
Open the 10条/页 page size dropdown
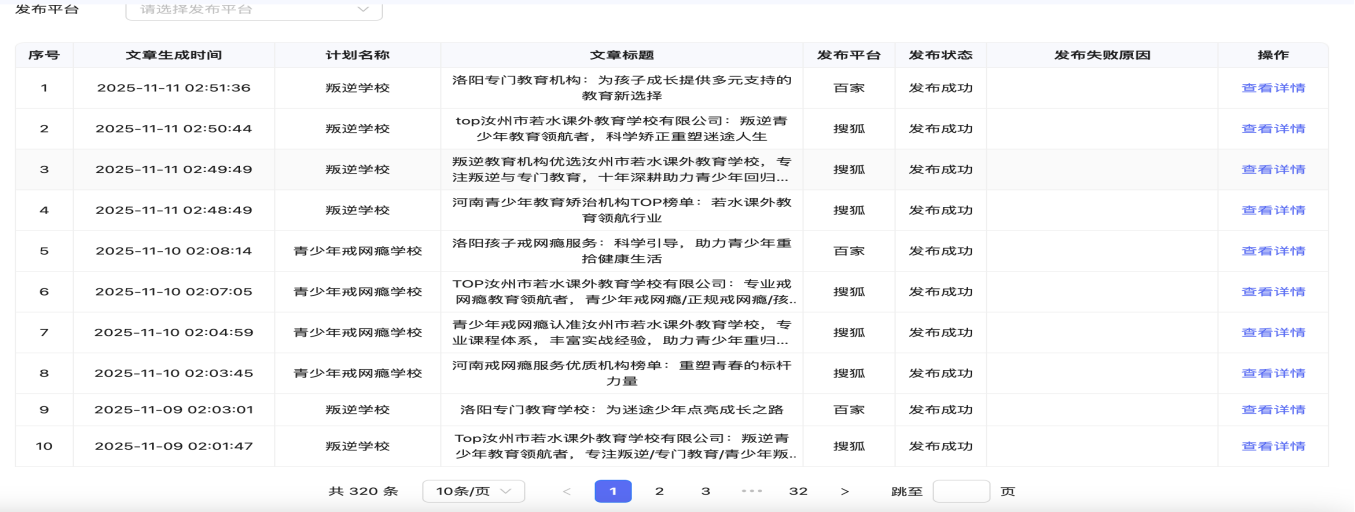(473, 491)
